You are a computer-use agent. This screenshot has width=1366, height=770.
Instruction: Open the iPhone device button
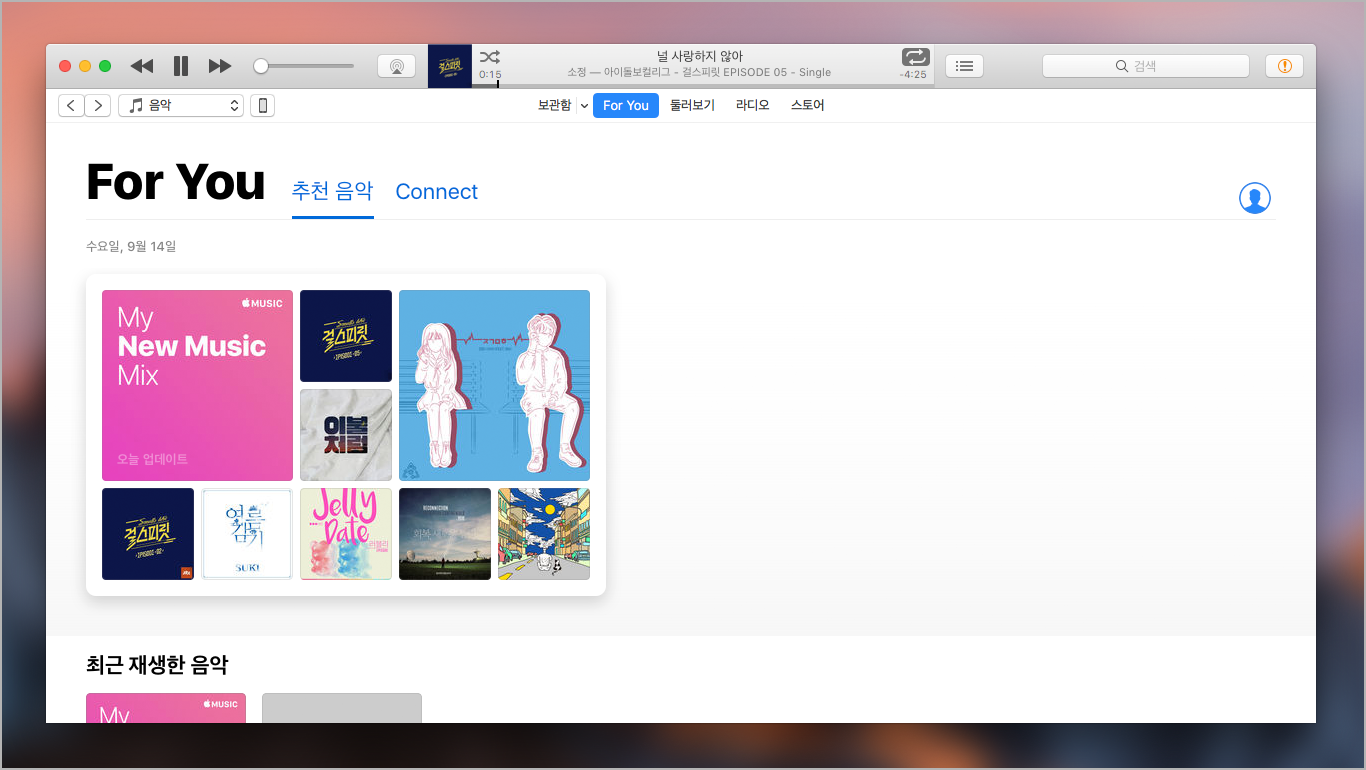click(x=262, y=105)
